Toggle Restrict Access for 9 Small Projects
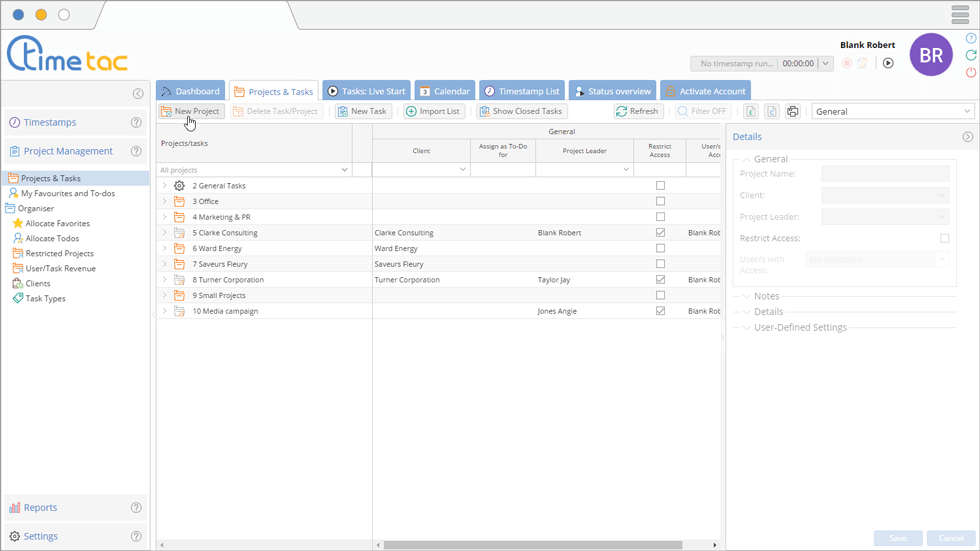The image size is (980, 551). pos(660,295)
